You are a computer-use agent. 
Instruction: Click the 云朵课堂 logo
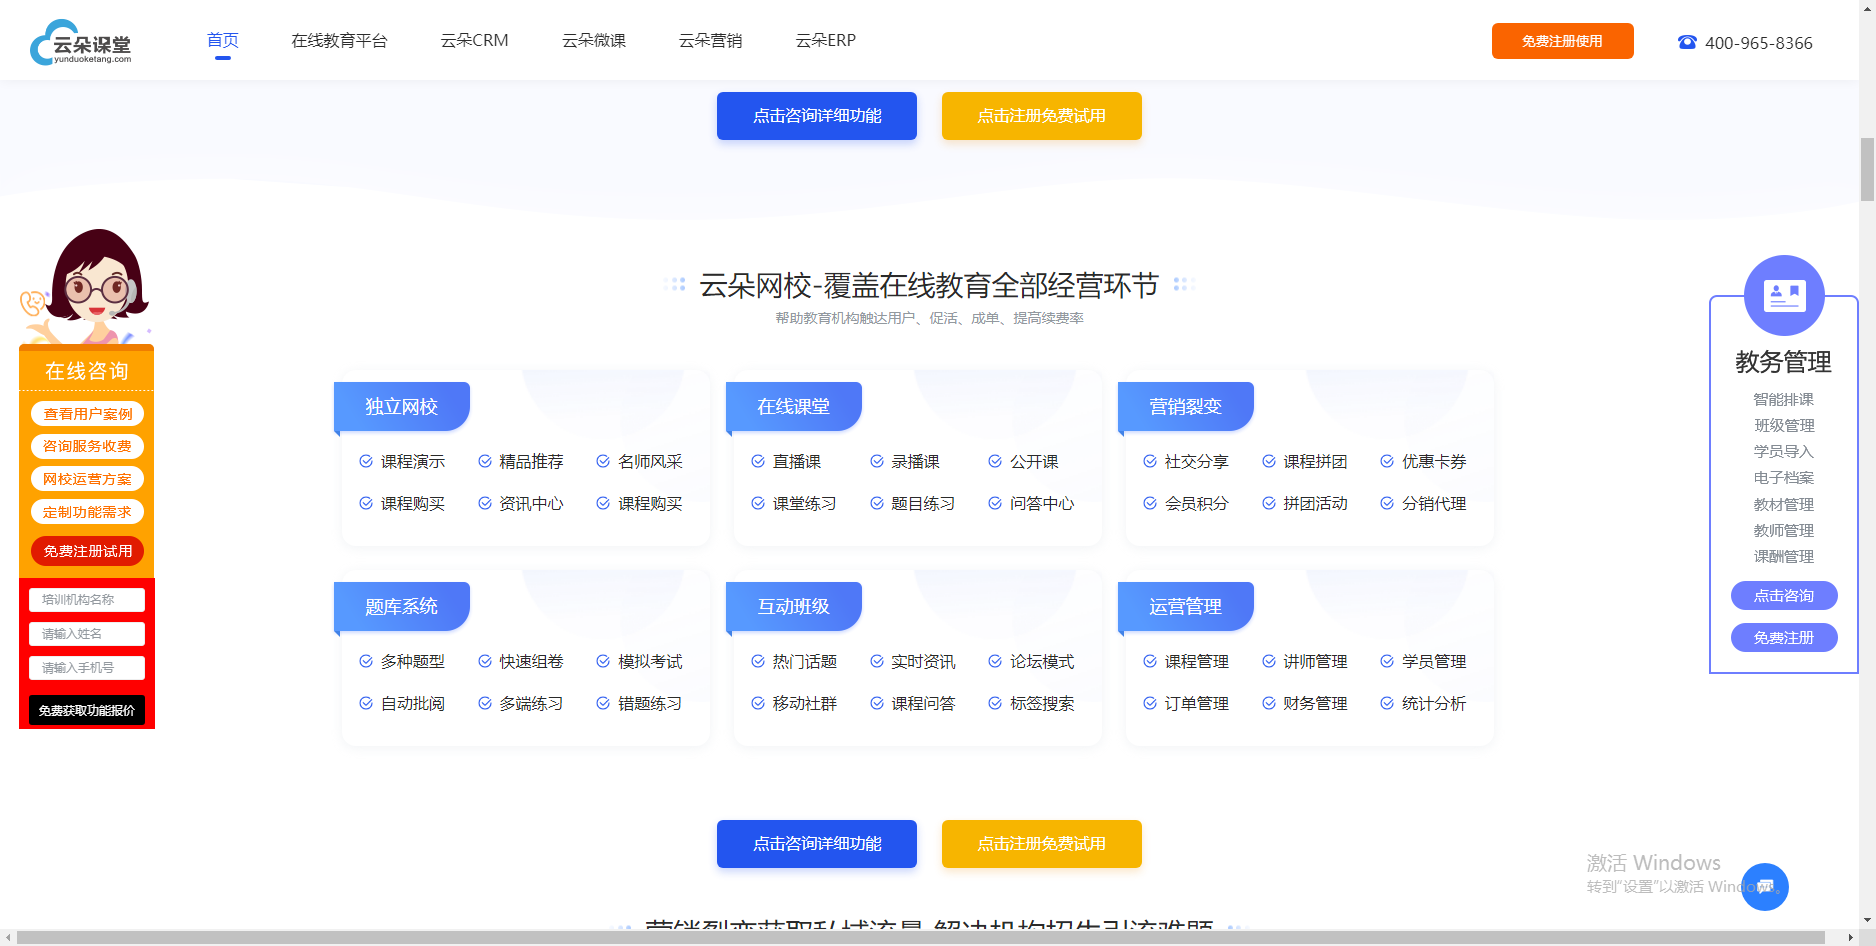pos(81,42)
